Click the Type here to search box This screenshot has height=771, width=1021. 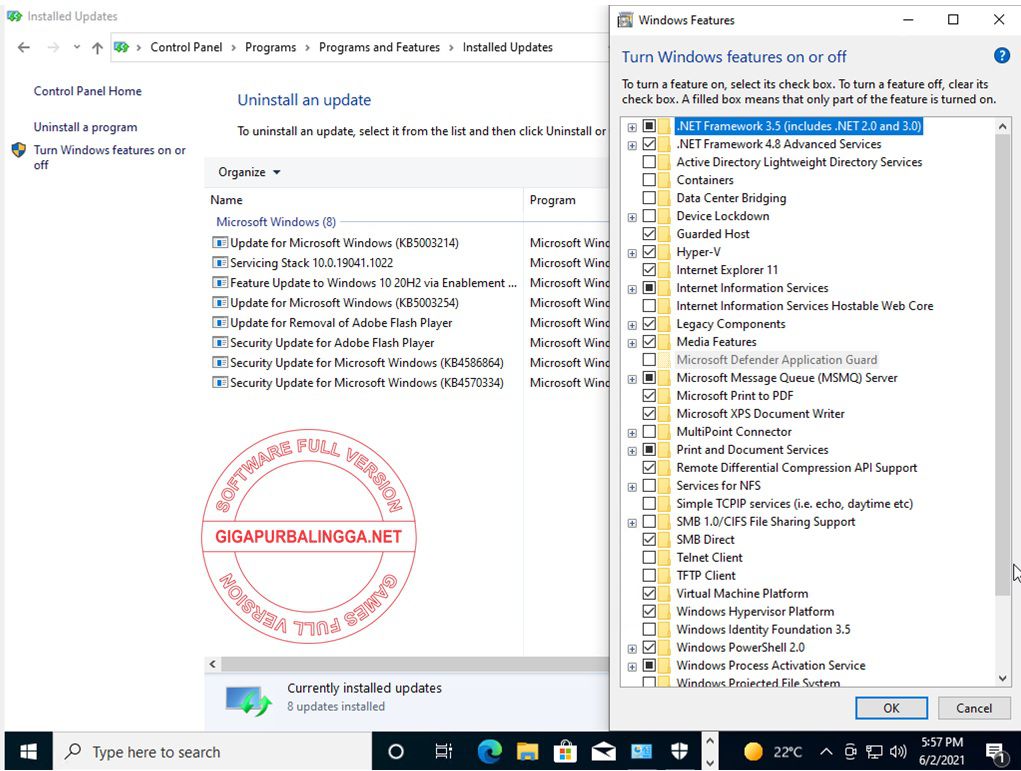pos(212,752)
